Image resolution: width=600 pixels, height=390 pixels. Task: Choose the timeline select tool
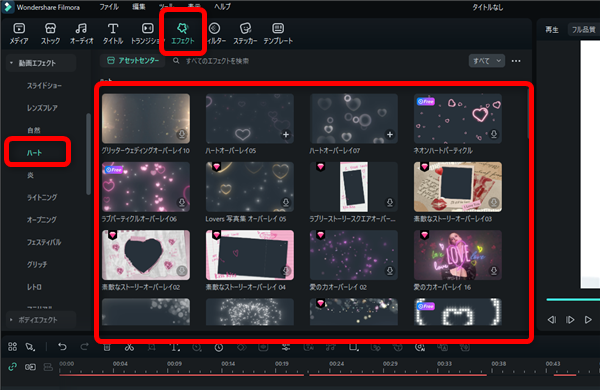(x=30, y=347)
